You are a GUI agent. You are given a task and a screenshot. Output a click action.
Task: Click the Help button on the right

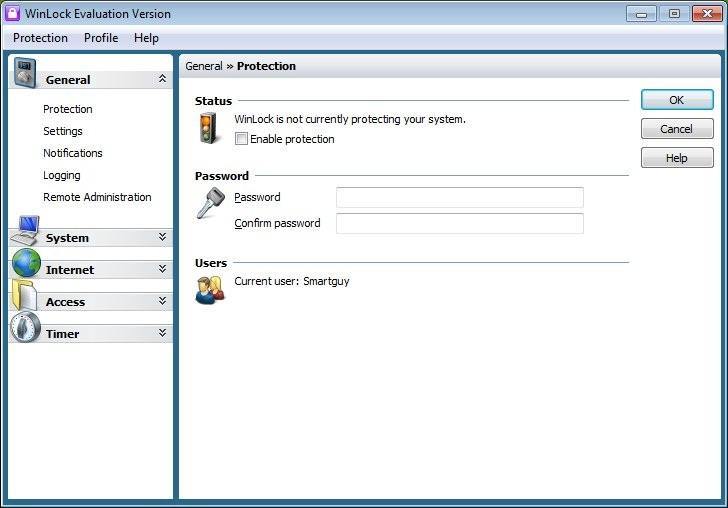(x=677, y=158)
